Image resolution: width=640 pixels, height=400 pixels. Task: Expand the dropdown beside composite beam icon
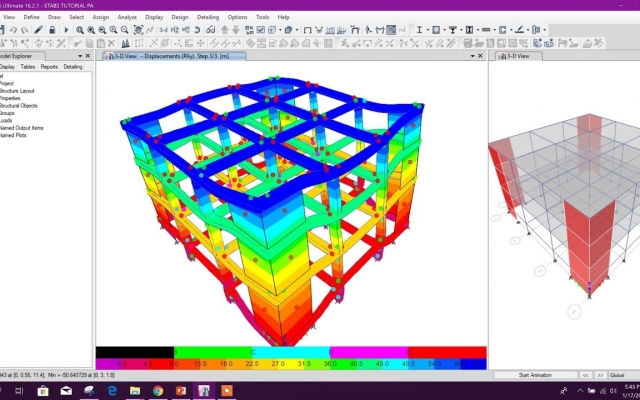[x=461, y=30]
